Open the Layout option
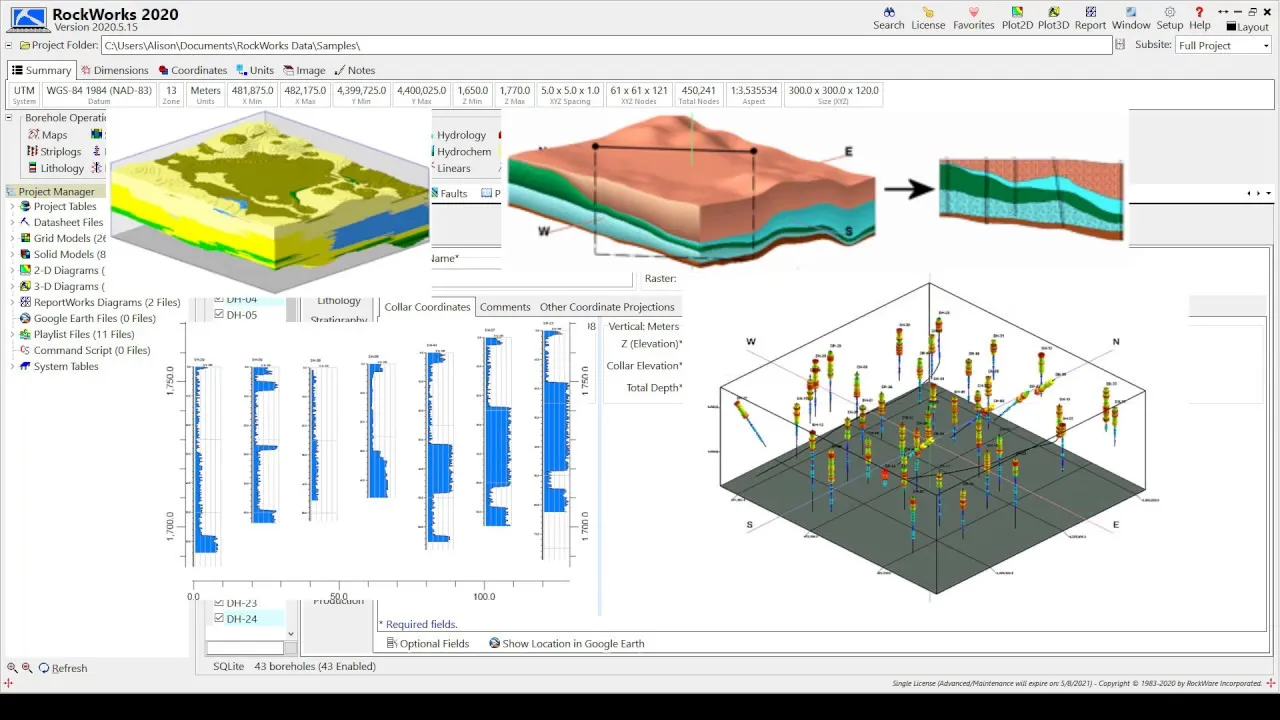 click(x=1247, y=27)
